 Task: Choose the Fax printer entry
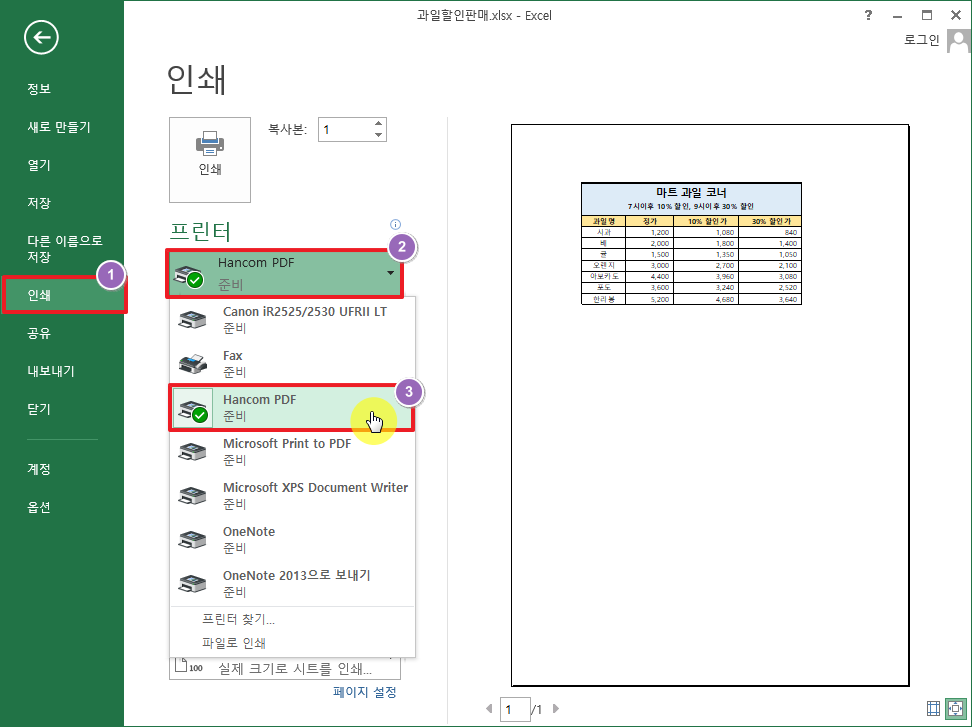pos(292,363)
